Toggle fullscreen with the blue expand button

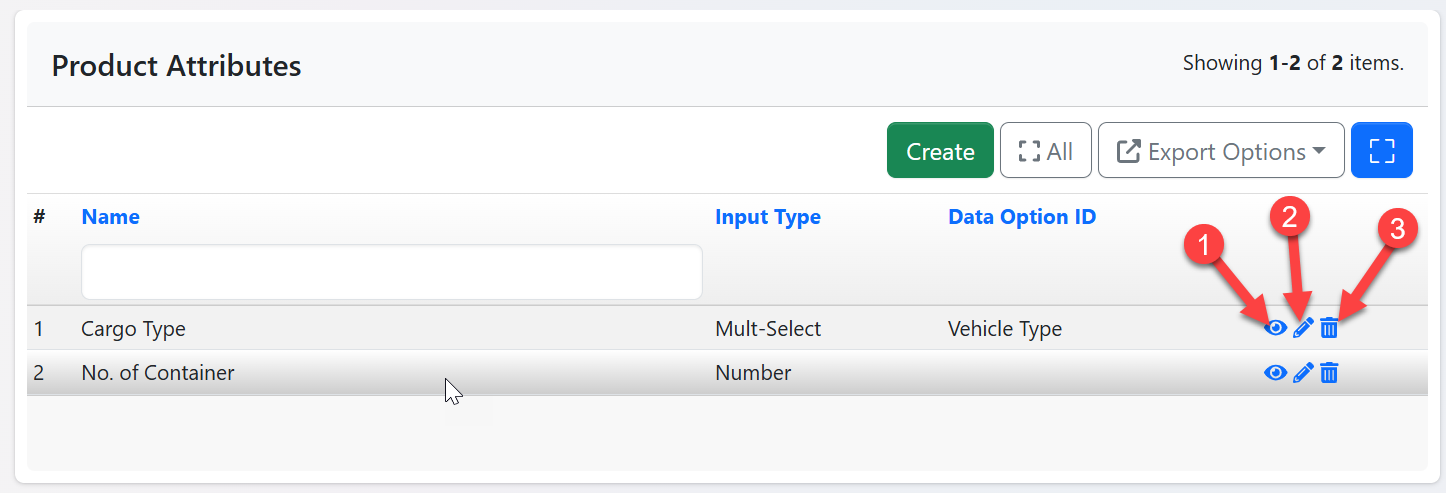1381,151
